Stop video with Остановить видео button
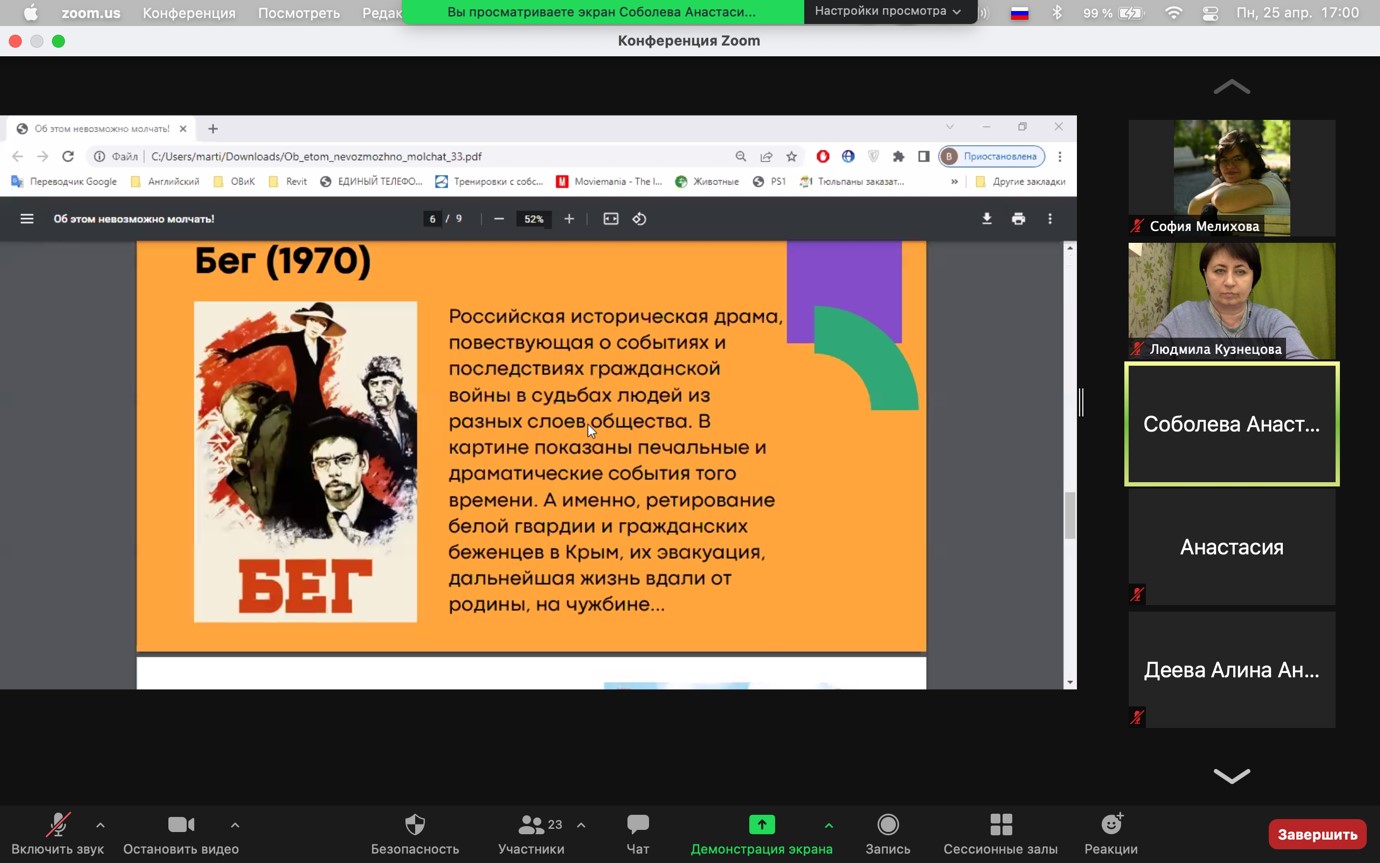Image resolution: width=1380 pixels, height=863 pixels. (x=181, y=834)
